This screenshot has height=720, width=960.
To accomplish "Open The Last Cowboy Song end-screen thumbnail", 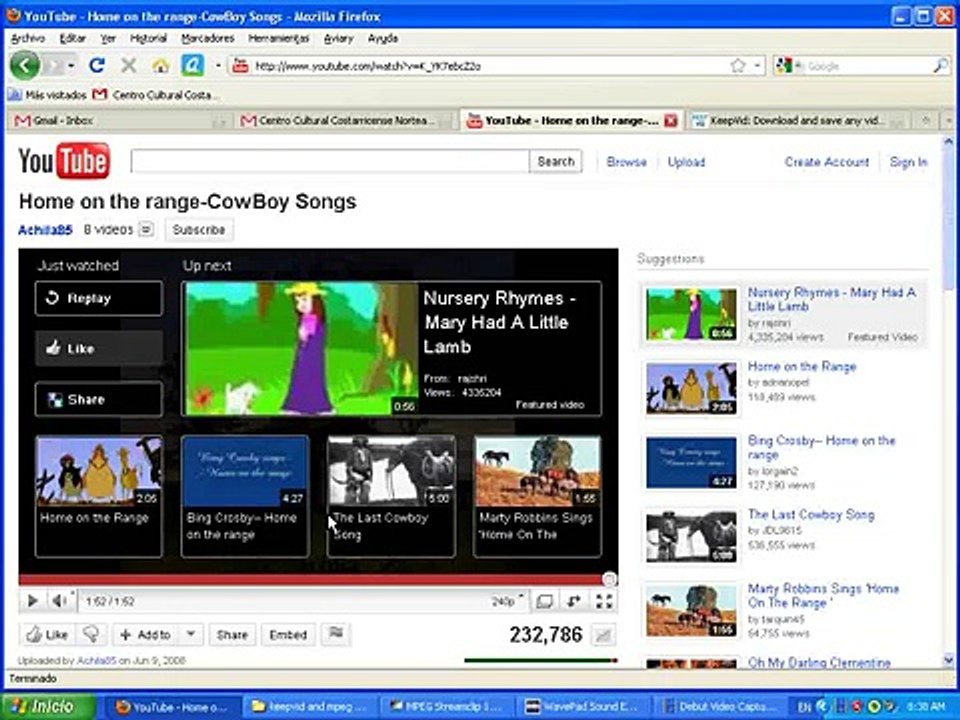I will coord(391,470).
